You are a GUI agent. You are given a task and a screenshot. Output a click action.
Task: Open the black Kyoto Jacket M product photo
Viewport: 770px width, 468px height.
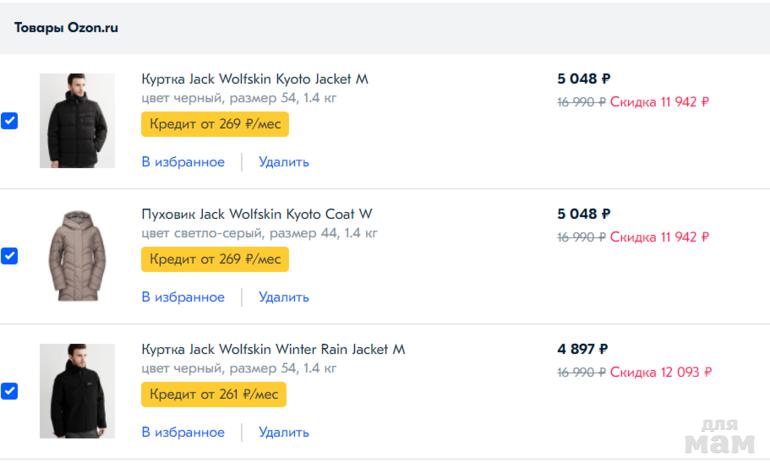(x=77, y=121)
